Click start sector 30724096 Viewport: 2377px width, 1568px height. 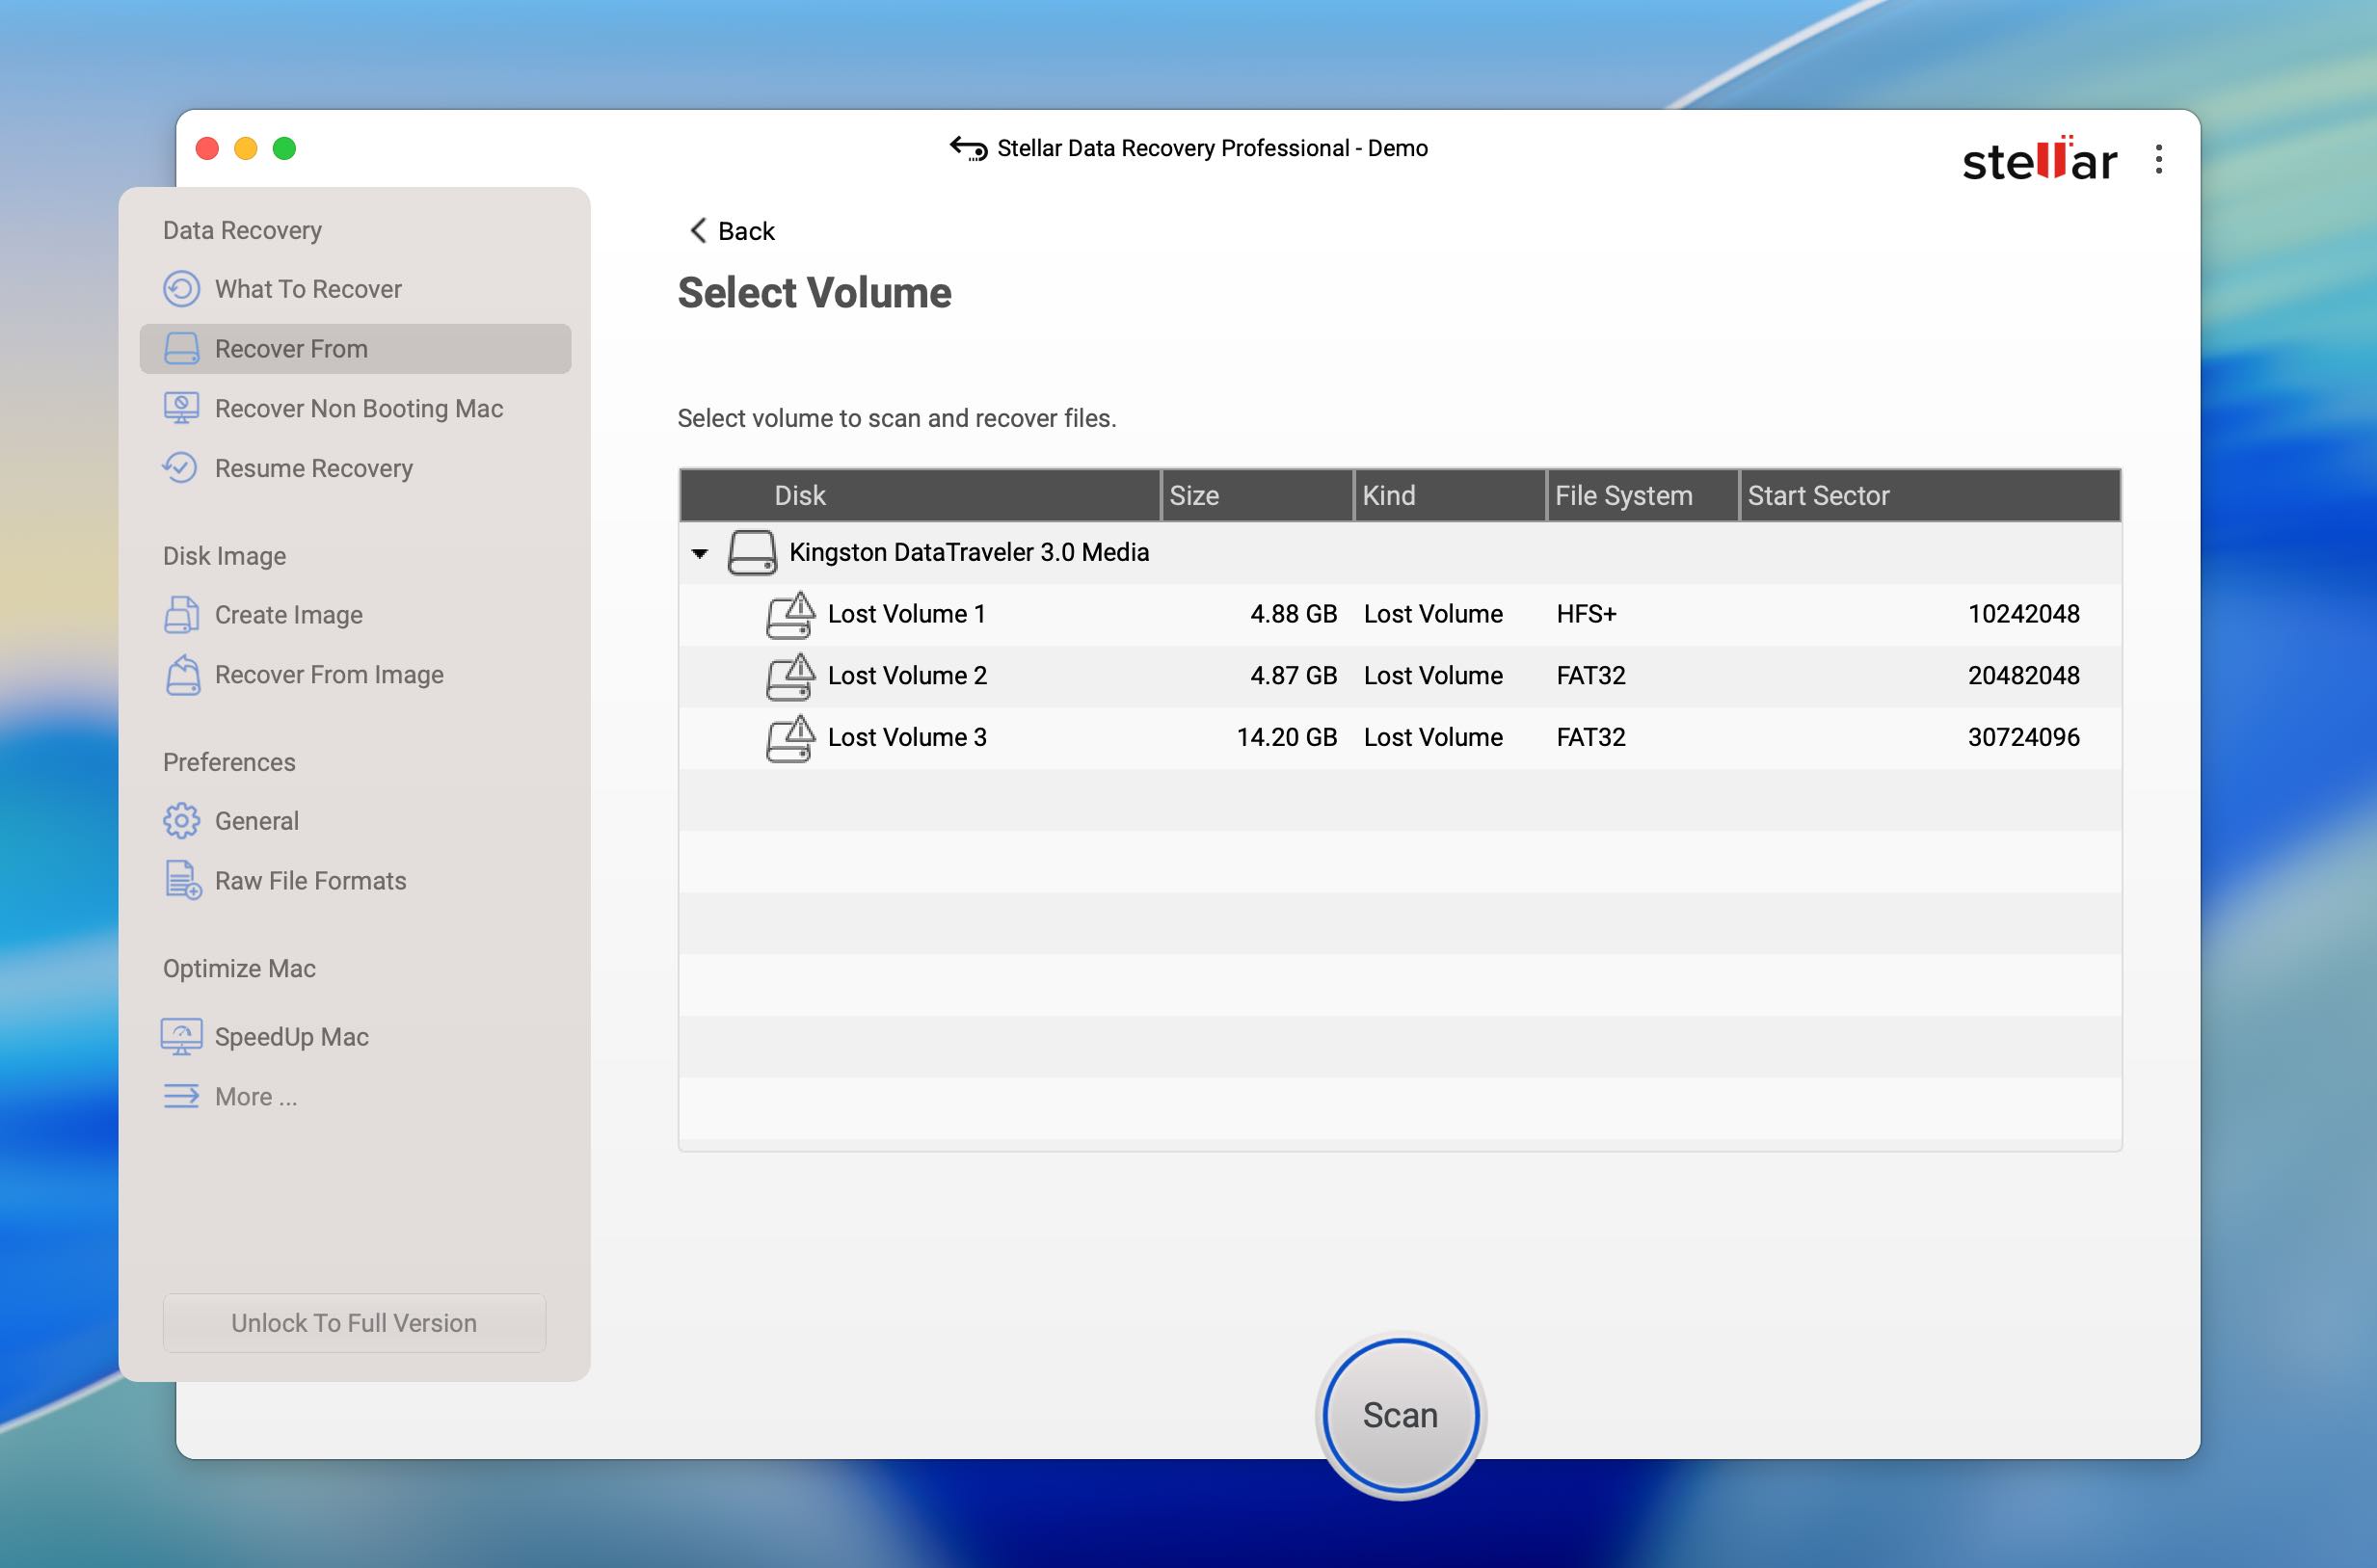(2023, 737)
